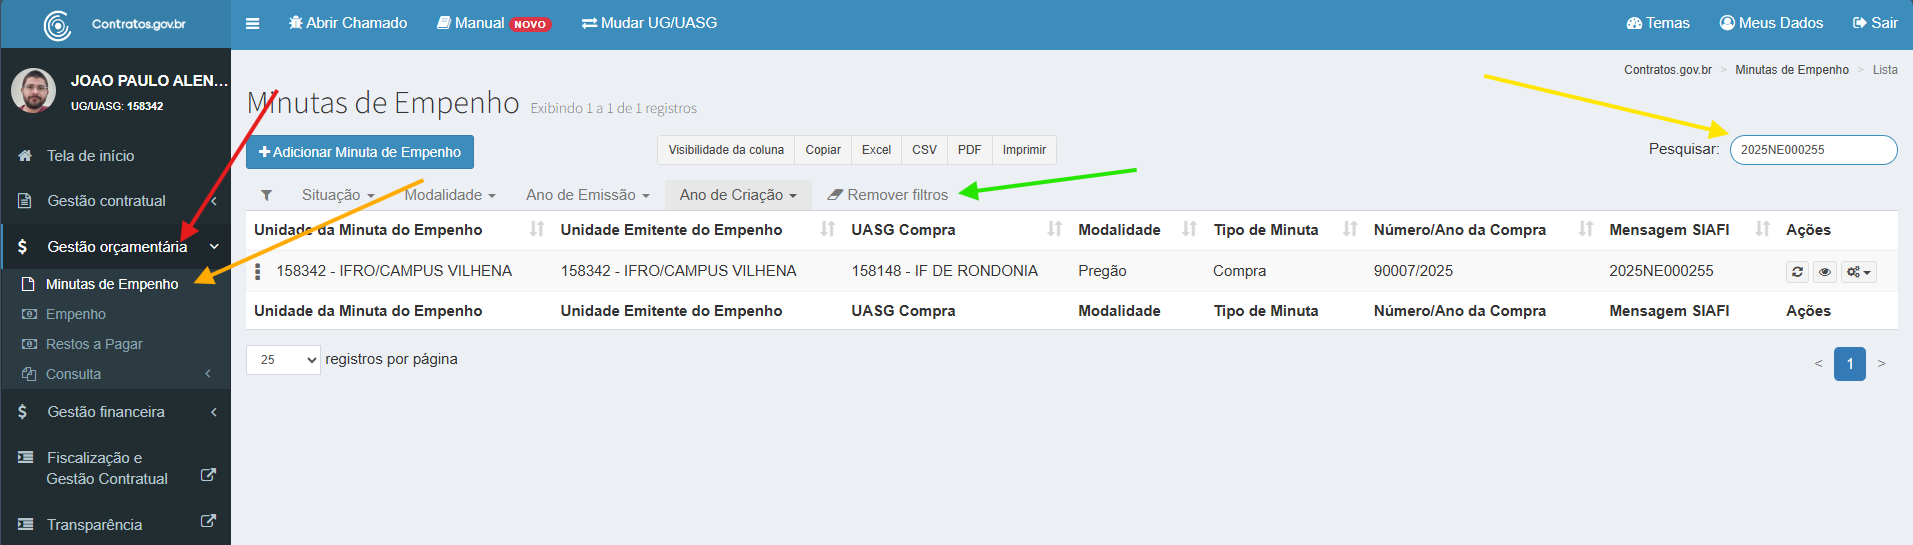Toggle the hamburger sidebar menu icon
This screenshot has width=1913, height=545.
pyautogui.click(x=252, y=23)
